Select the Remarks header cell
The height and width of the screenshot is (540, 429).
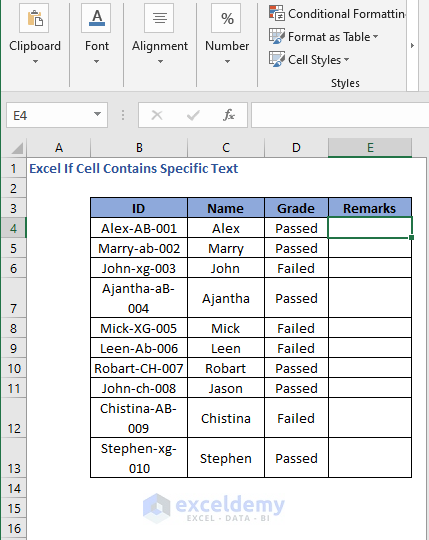tap(370, 208)
